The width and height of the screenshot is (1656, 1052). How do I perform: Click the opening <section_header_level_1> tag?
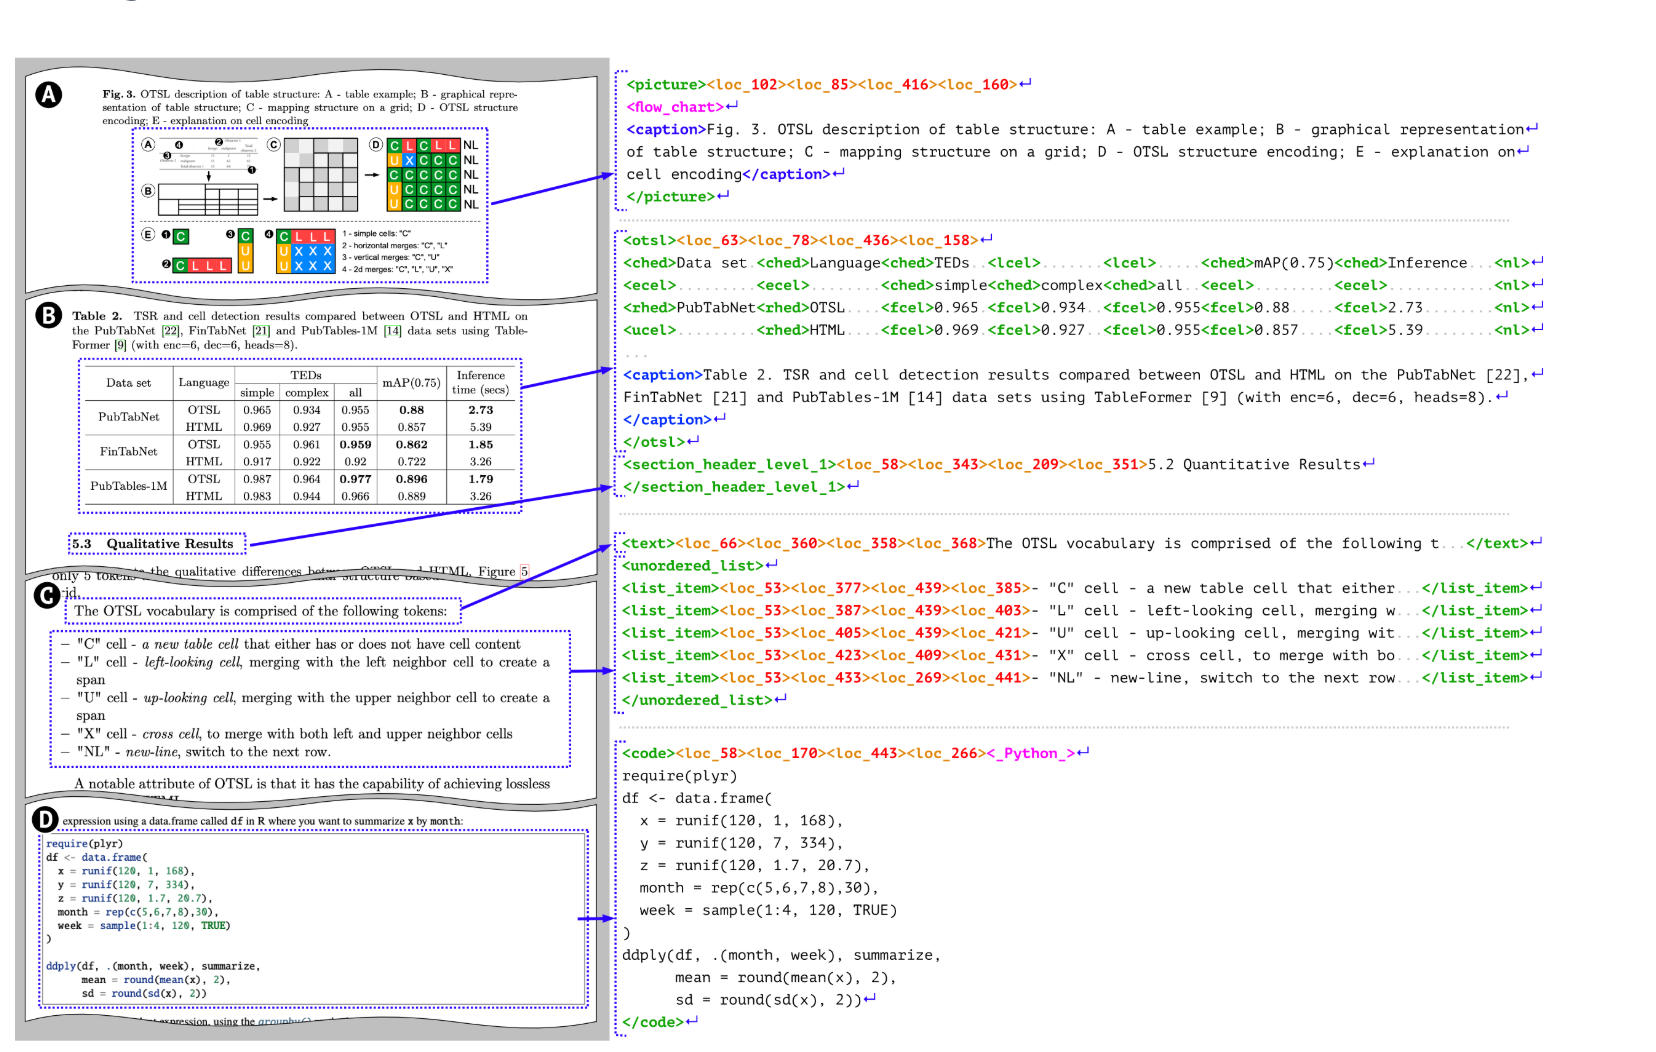(729, 465)
